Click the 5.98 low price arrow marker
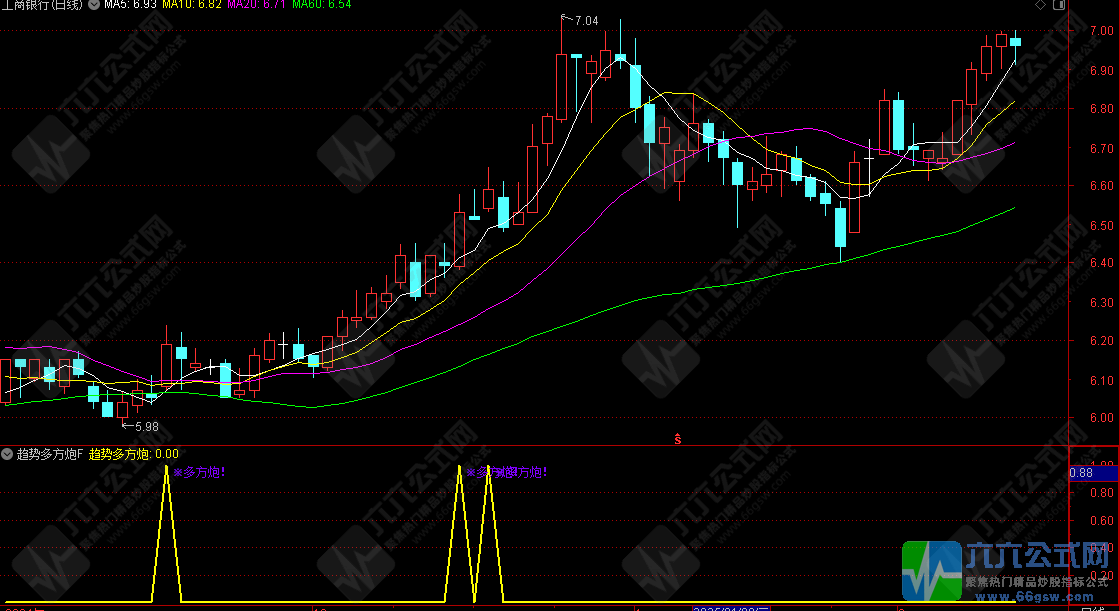 tap(141, 426)
